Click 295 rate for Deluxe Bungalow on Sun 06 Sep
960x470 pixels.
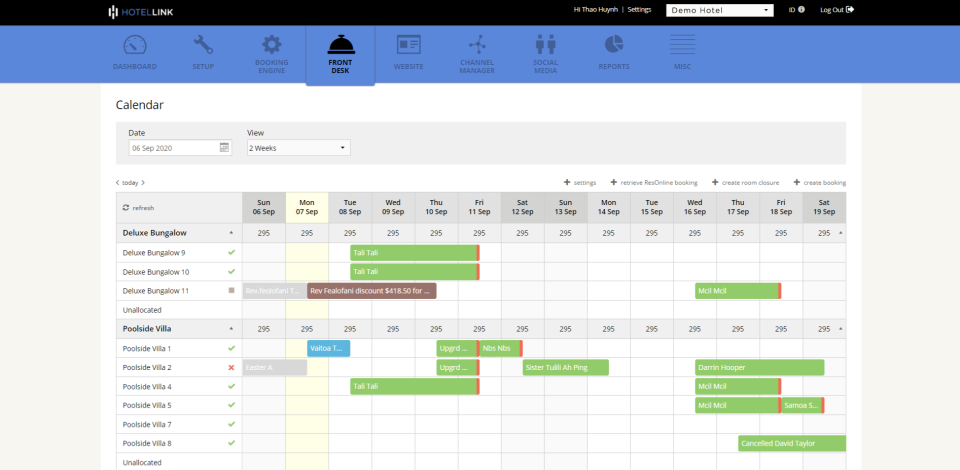[264, 233]
